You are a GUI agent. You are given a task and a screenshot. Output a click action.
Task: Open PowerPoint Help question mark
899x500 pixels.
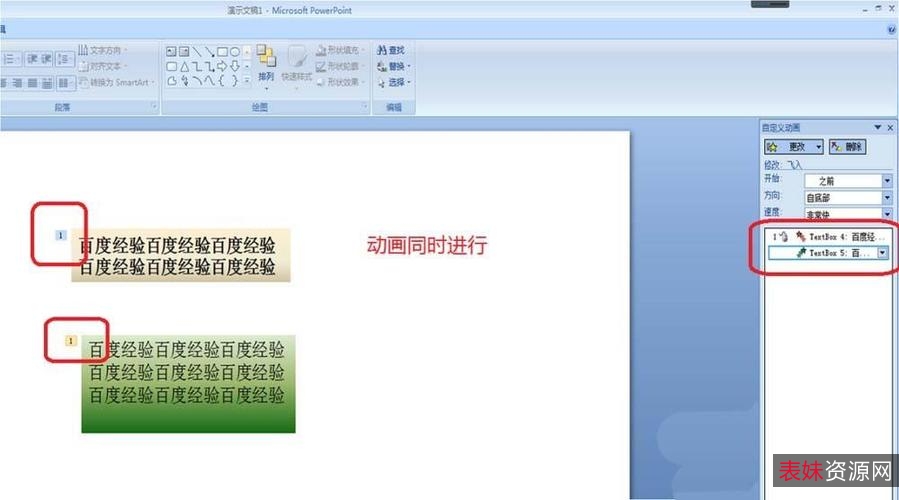click(892, 29)
